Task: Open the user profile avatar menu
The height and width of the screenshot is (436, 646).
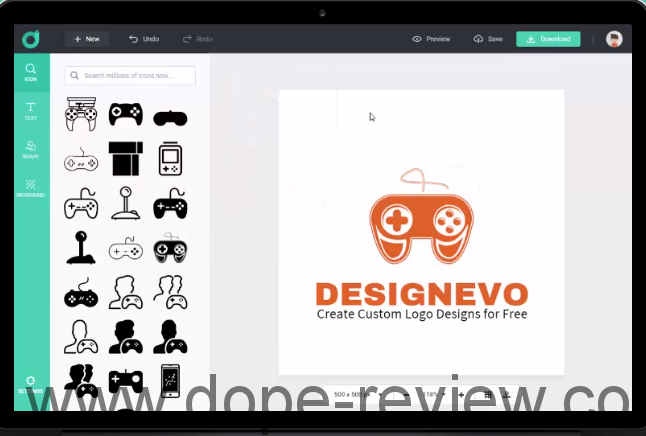Action: click(614, 39)
